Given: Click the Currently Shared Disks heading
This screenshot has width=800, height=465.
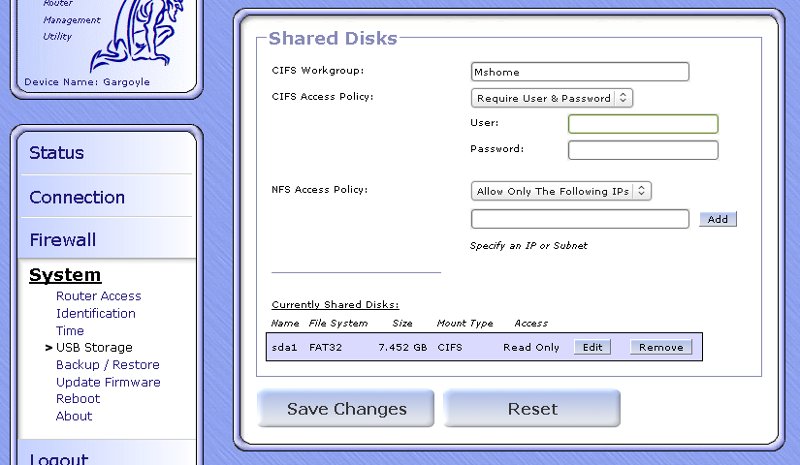Looking at the screenshot, I should 335,305.
